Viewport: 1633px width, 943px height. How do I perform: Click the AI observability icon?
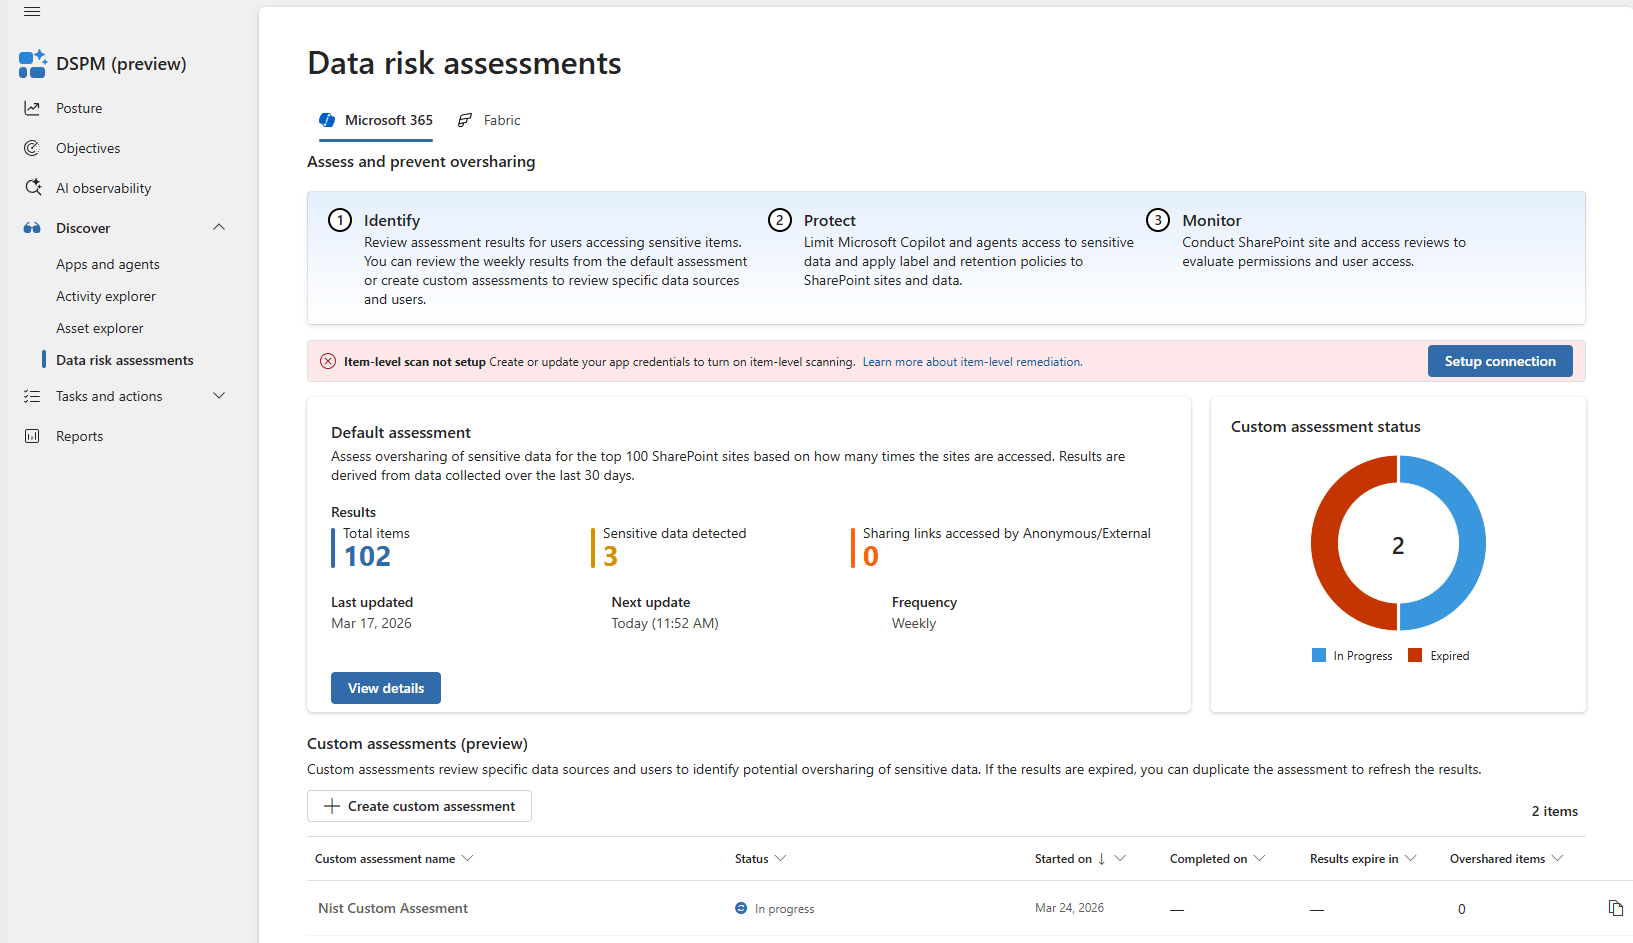(x=32, y=188)
